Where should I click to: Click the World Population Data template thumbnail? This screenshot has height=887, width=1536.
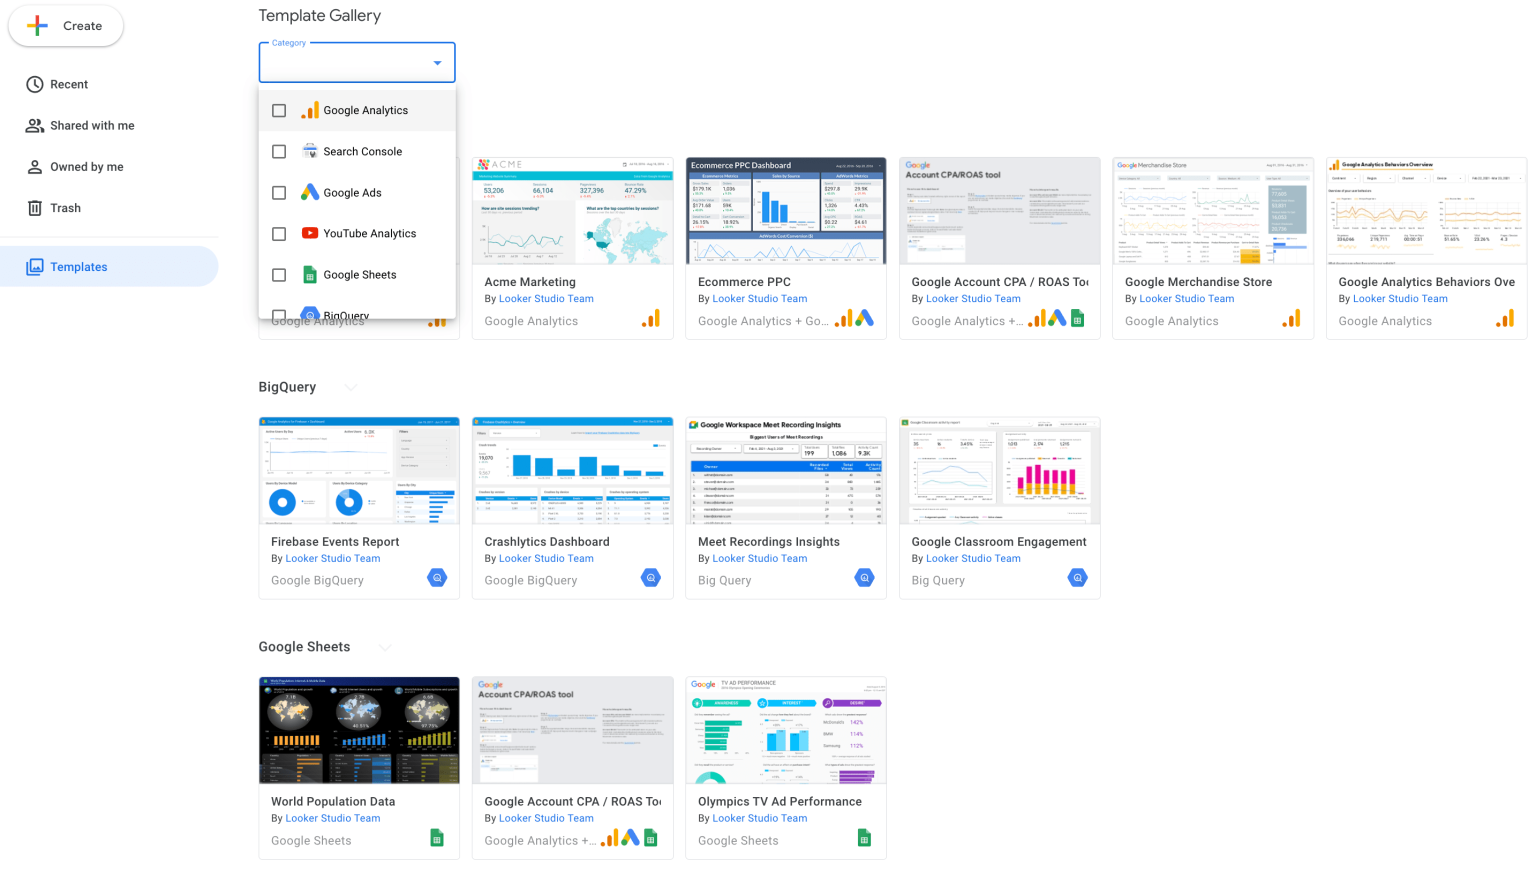tap(359, 730)
